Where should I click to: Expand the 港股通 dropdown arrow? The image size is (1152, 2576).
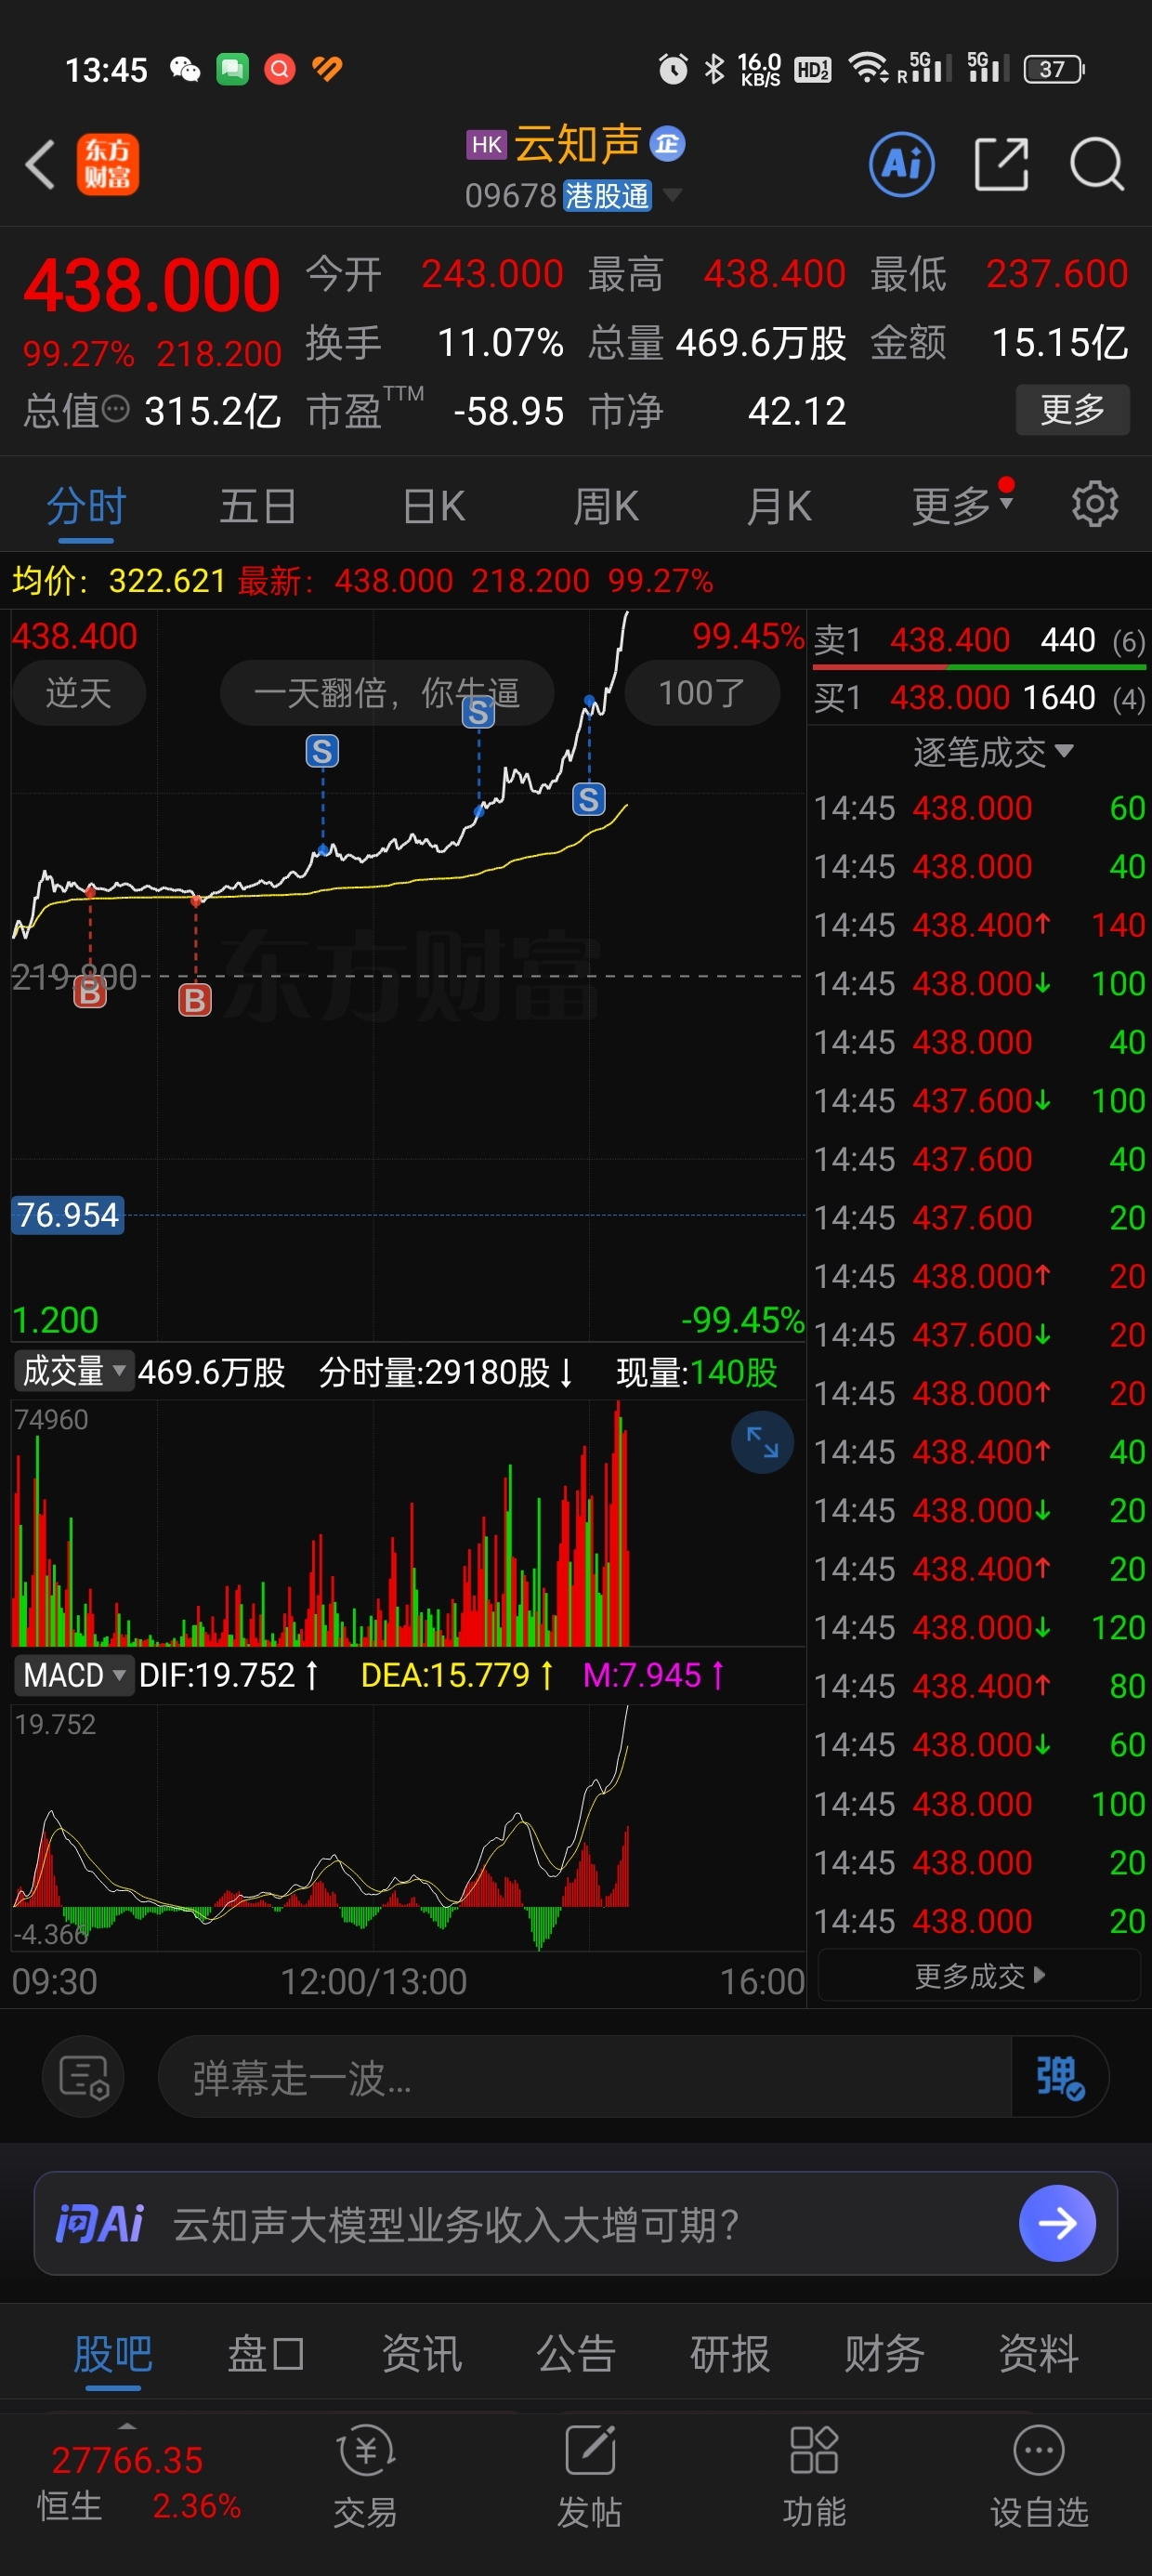[673, 194]
